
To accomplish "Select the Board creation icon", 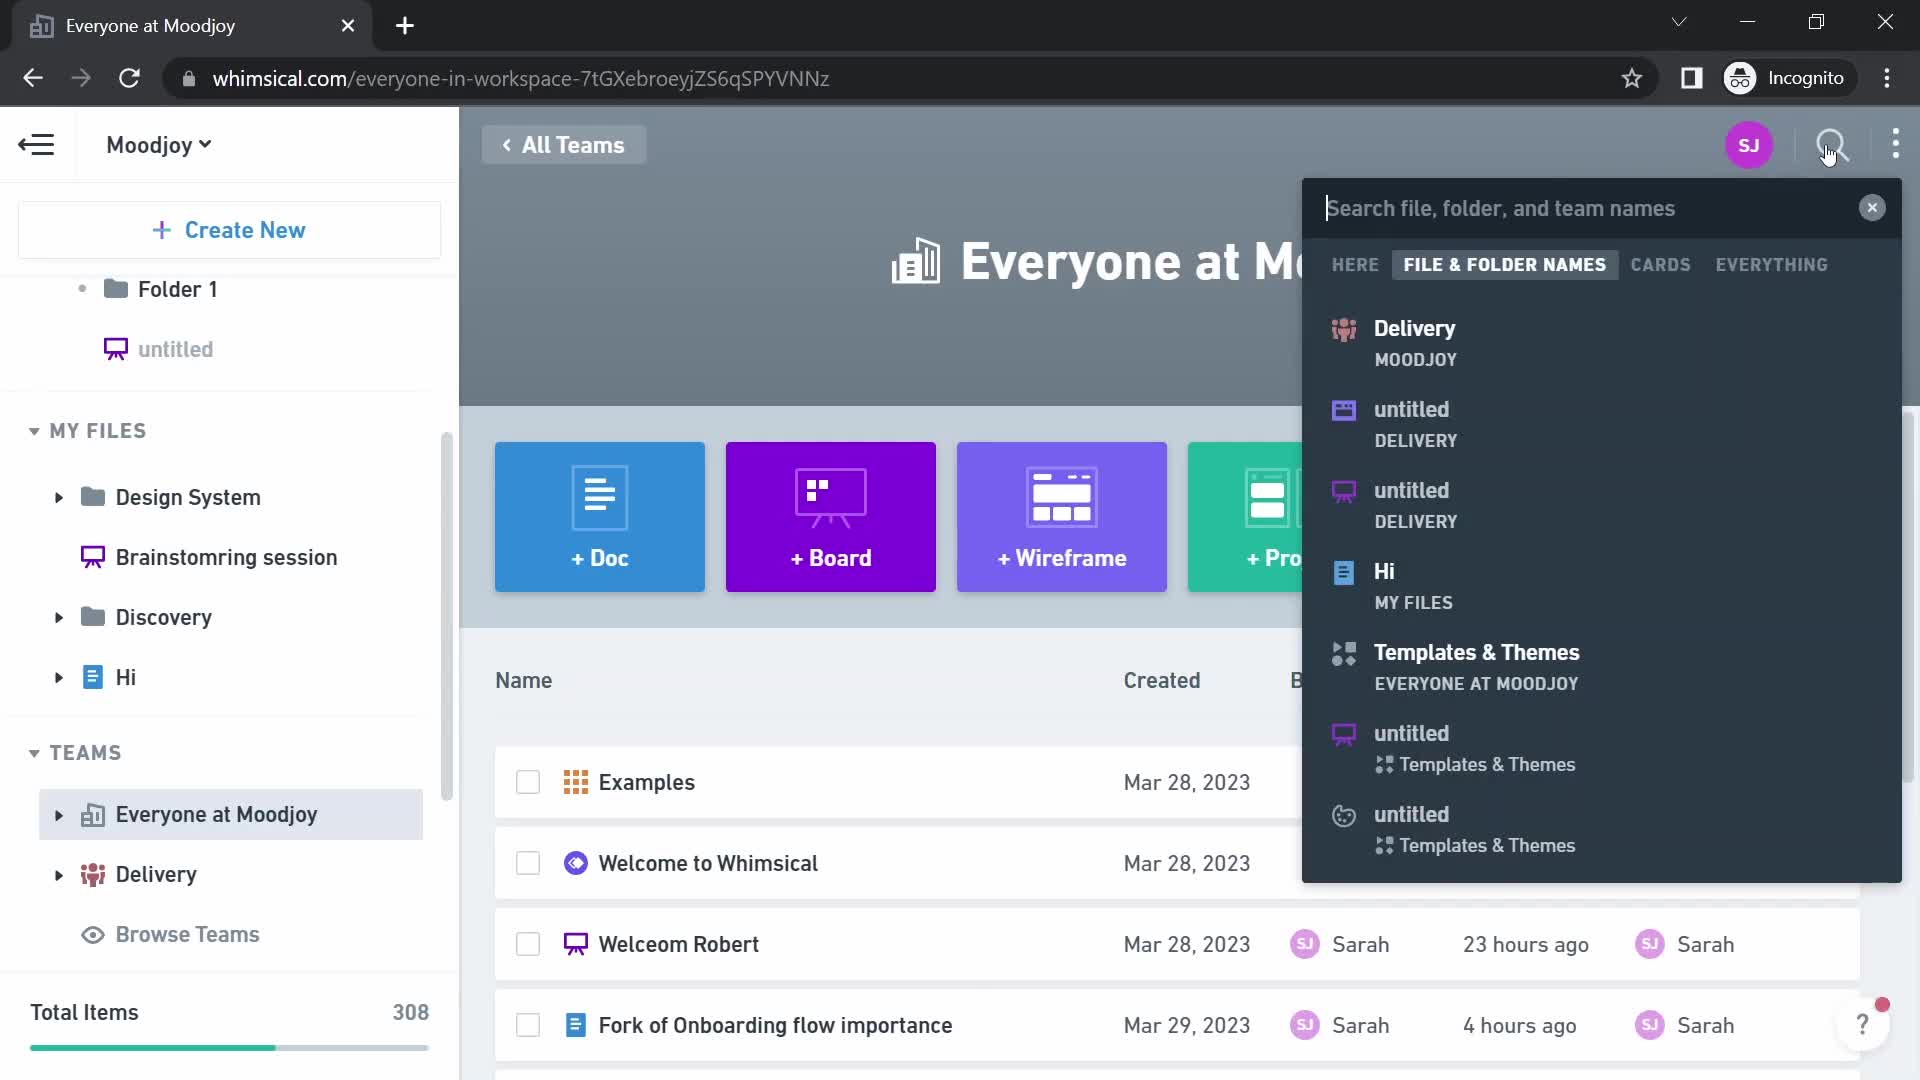I will pyautogui.click(x=829, y=516).
